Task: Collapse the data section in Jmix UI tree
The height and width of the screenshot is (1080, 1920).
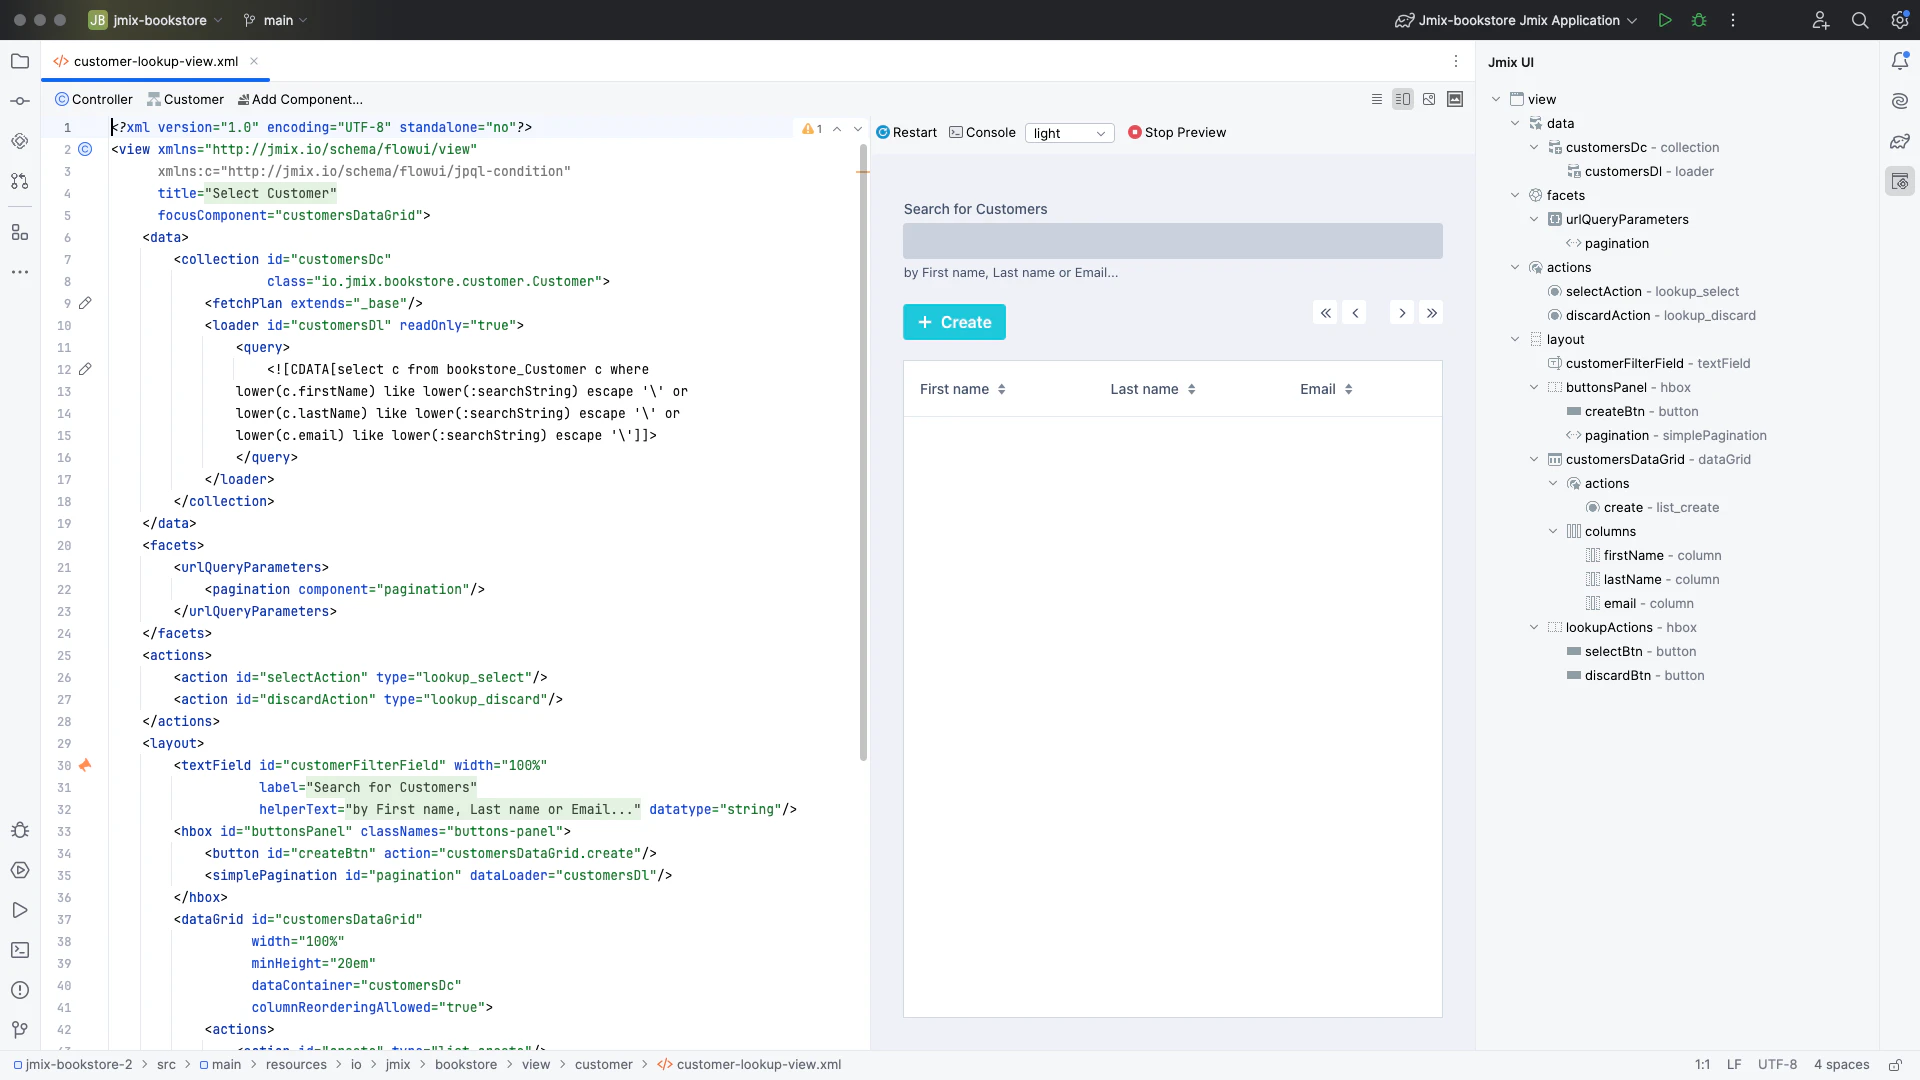Action: click(1516, 123)
